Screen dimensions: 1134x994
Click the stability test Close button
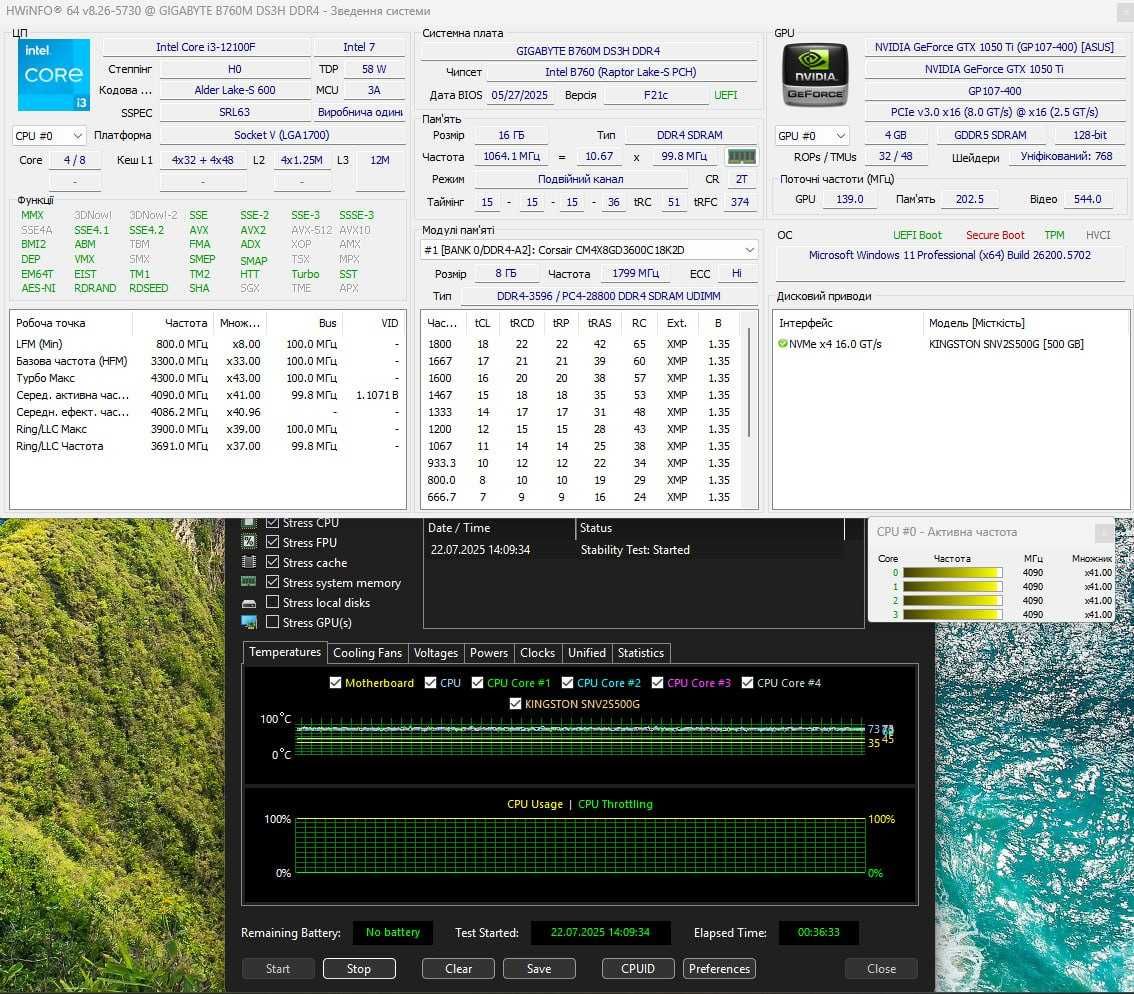pyautogui.click(x=881, y=969)
